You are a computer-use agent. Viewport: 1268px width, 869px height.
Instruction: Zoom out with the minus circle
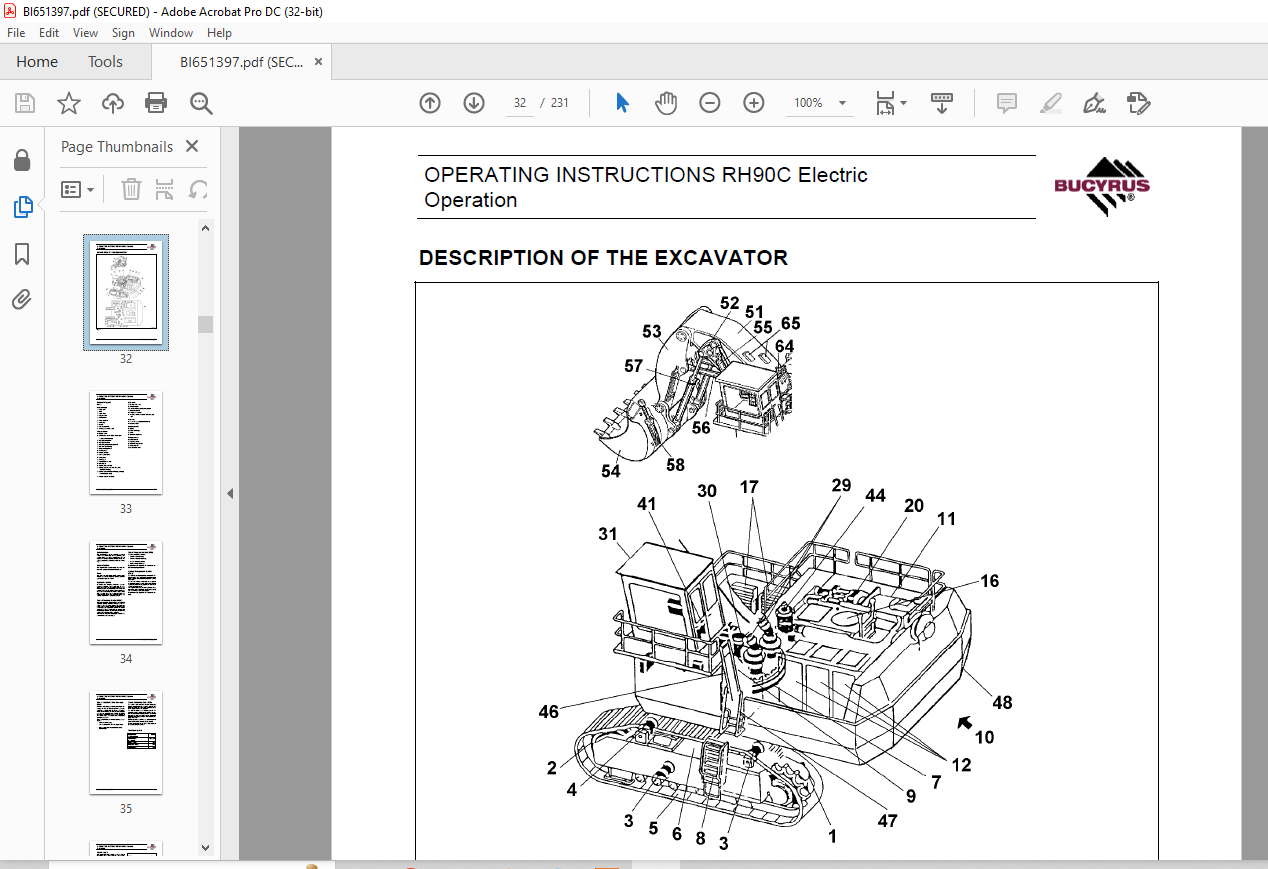click(x=710, y=103)
